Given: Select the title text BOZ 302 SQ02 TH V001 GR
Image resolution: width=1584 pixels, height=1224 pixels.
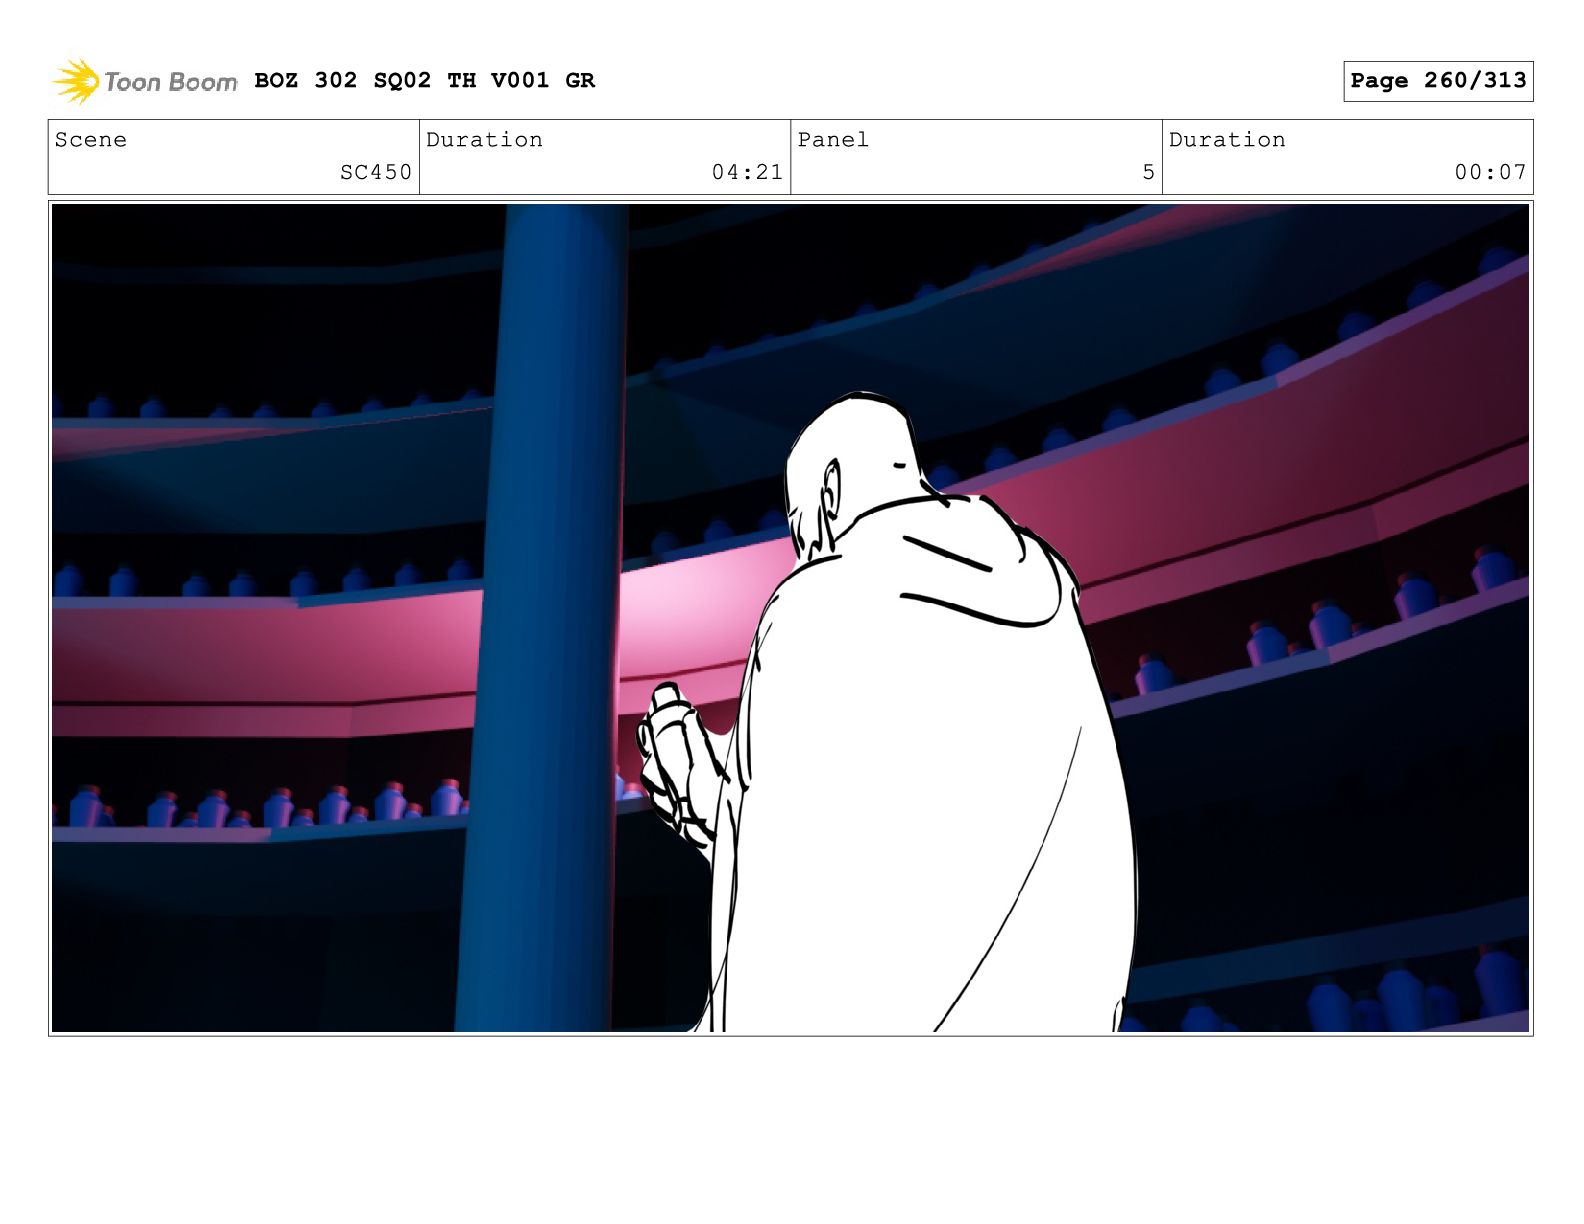Looking at the screenshot, I should 425,80.
